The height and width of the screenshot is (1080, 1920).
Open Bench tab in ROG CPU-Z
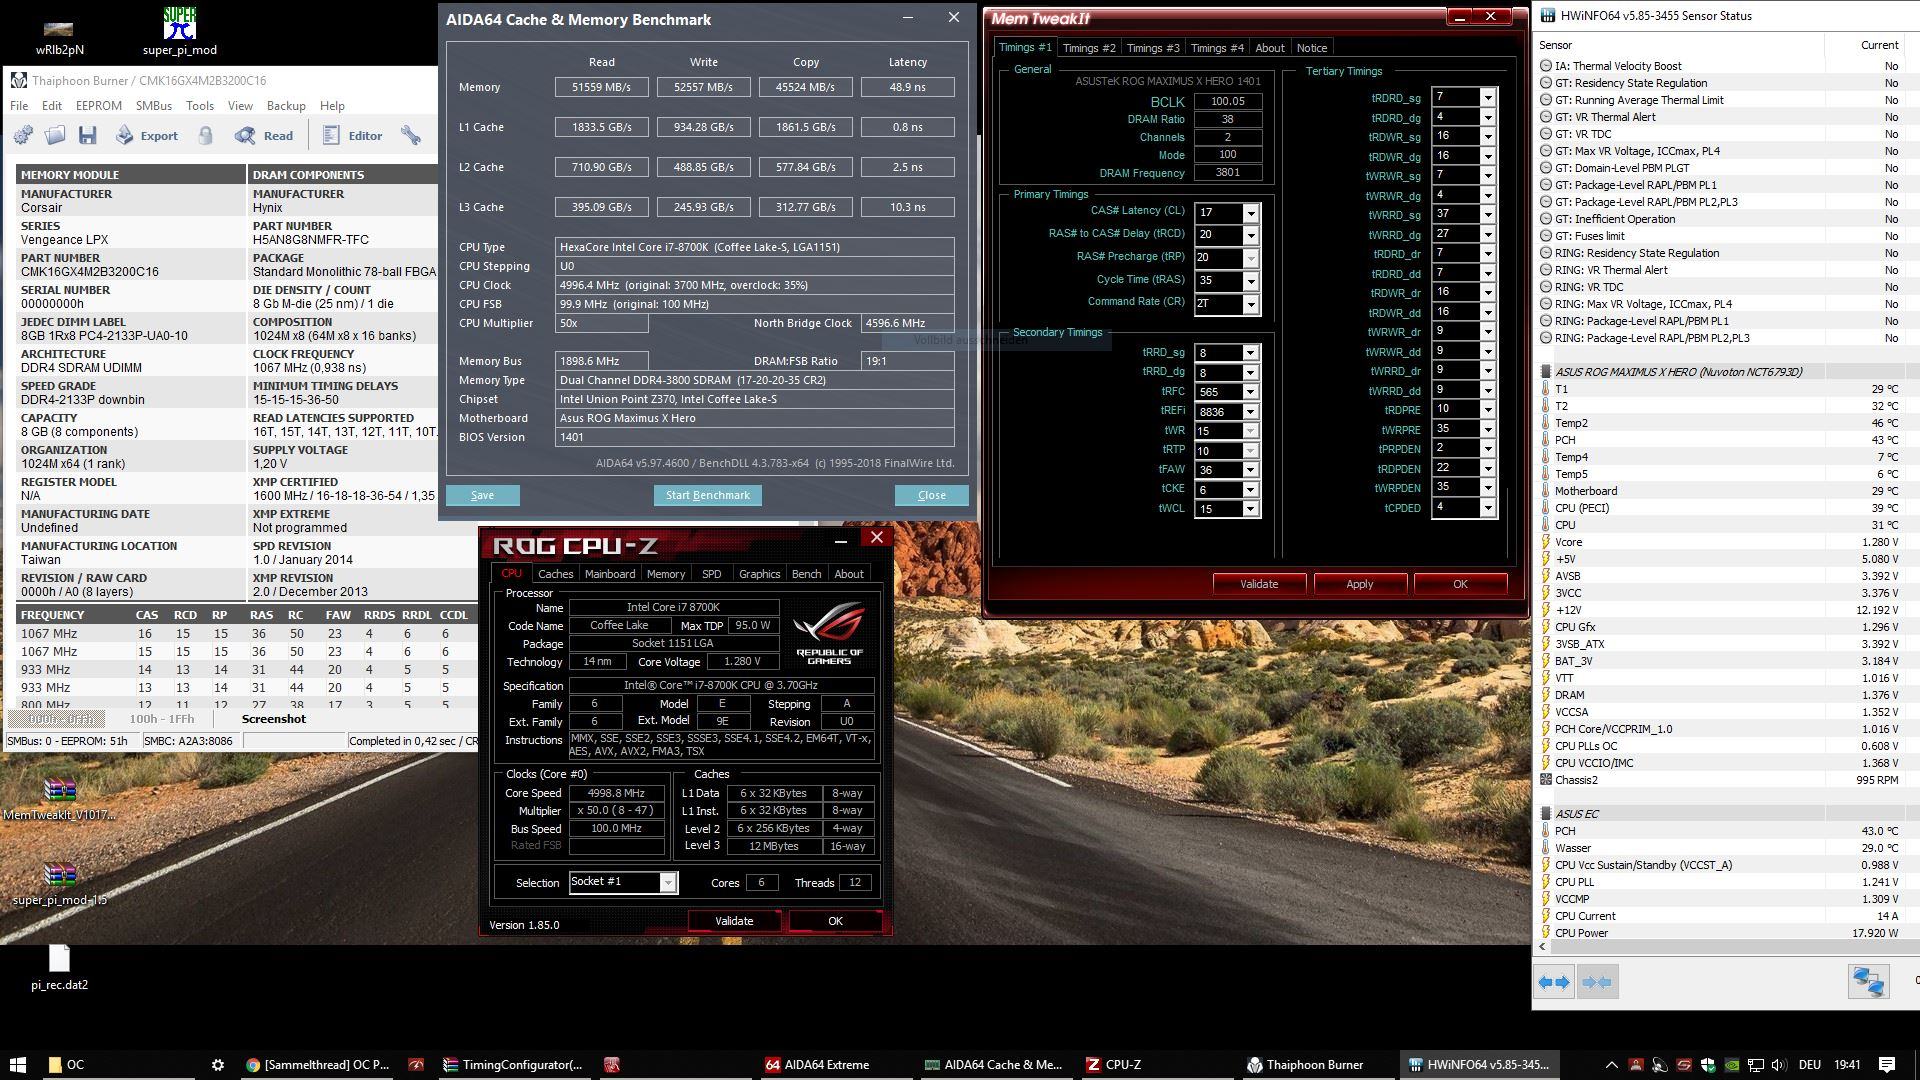(806, 574)
